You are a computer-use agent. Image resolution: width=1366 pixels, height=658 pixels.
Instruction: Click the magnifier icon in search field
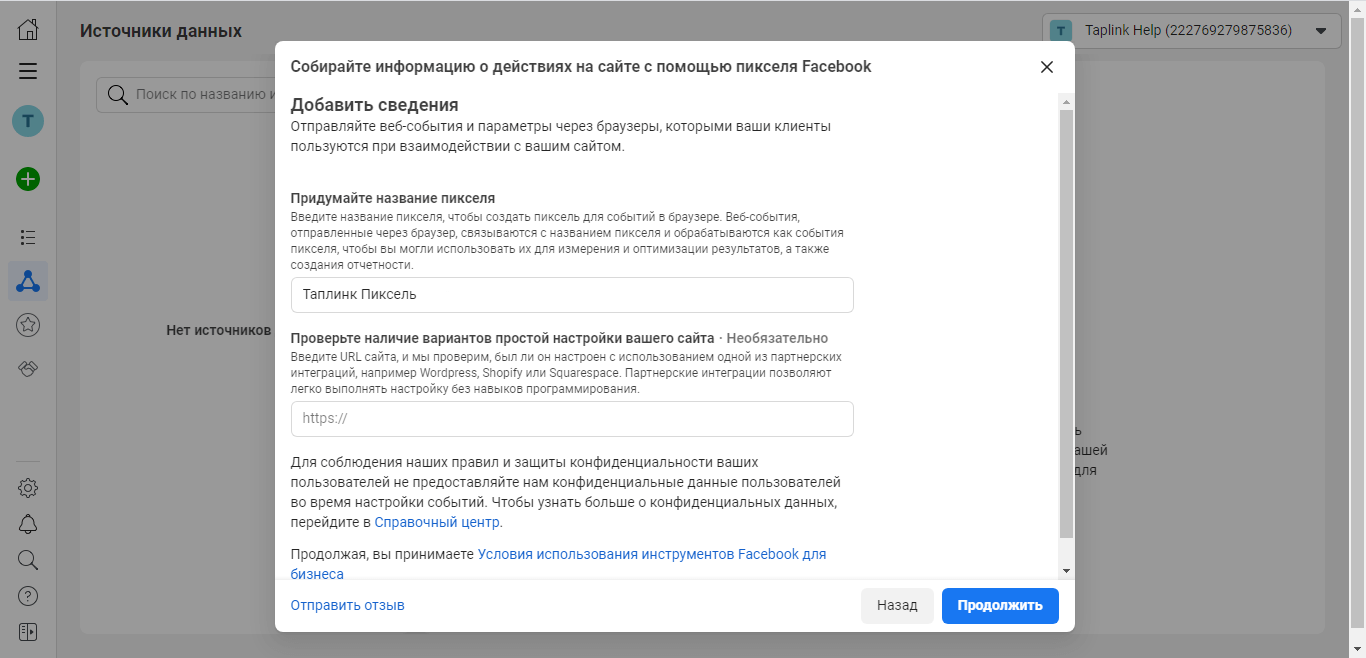pyautogui.click(x=117, y=95)
